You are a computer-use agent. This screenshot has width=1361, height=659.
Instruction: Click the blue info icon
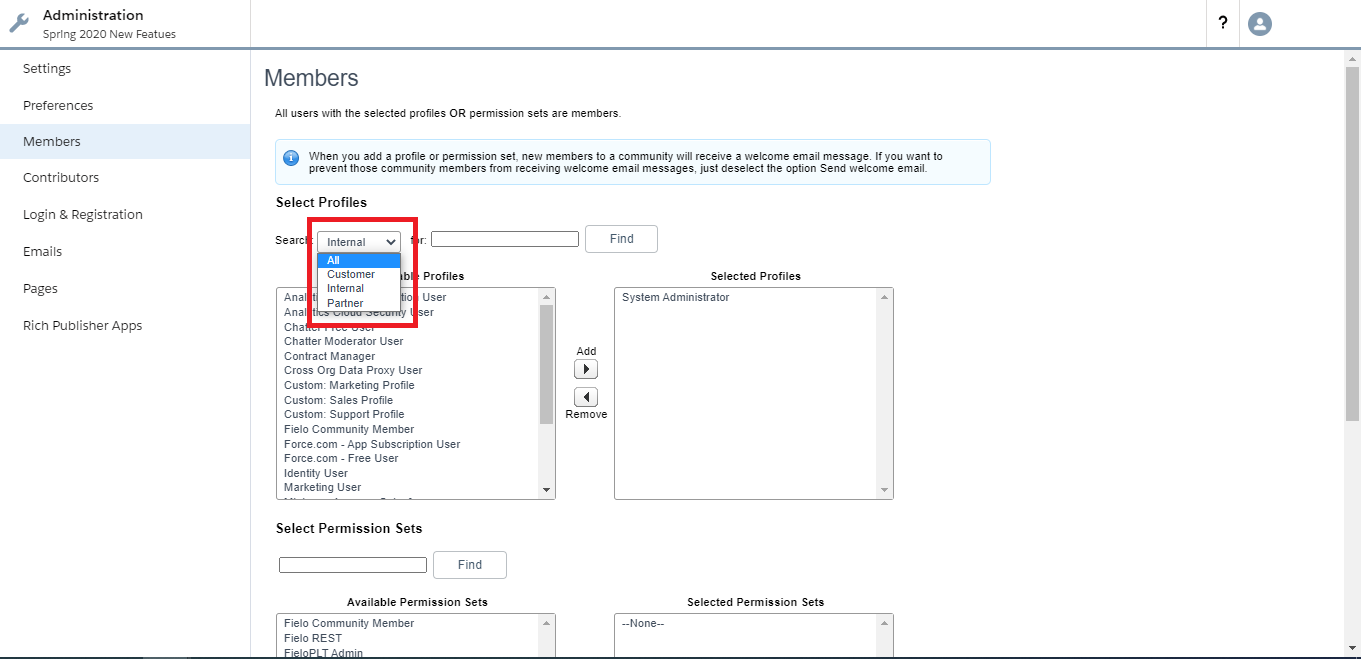(291, 158)
